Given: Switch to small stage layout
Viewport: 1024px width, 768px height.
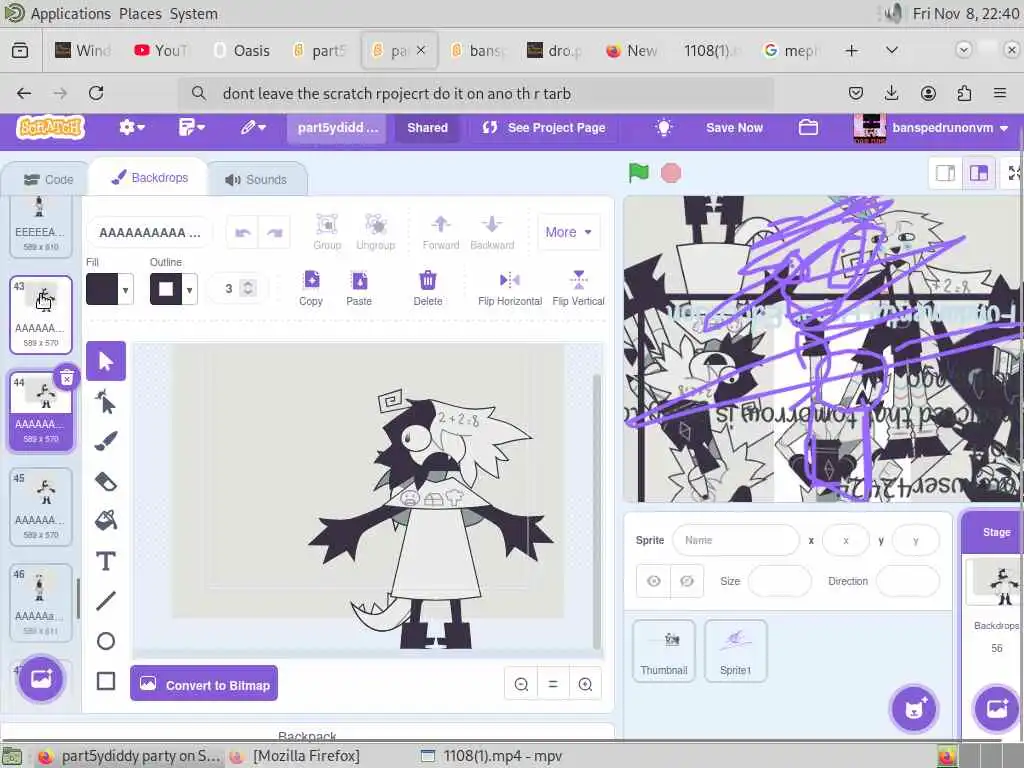Looking at the screenshot, I should (x=945, y=173).
